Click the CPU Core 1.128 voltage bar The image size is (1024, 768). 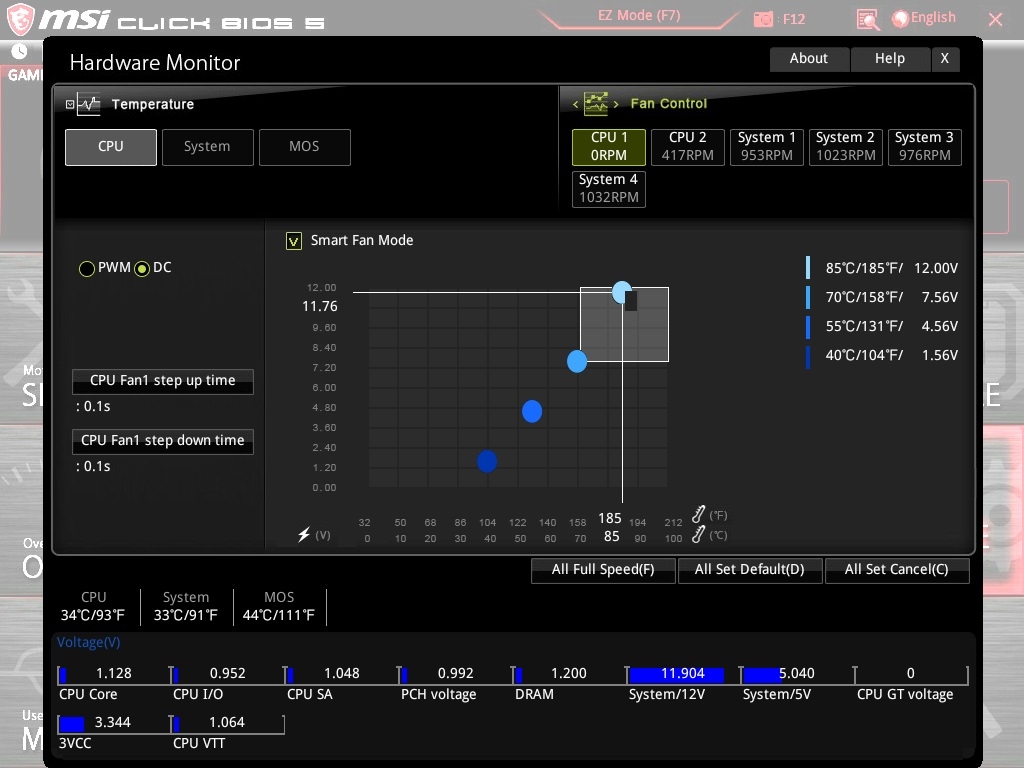click(114, 674)
